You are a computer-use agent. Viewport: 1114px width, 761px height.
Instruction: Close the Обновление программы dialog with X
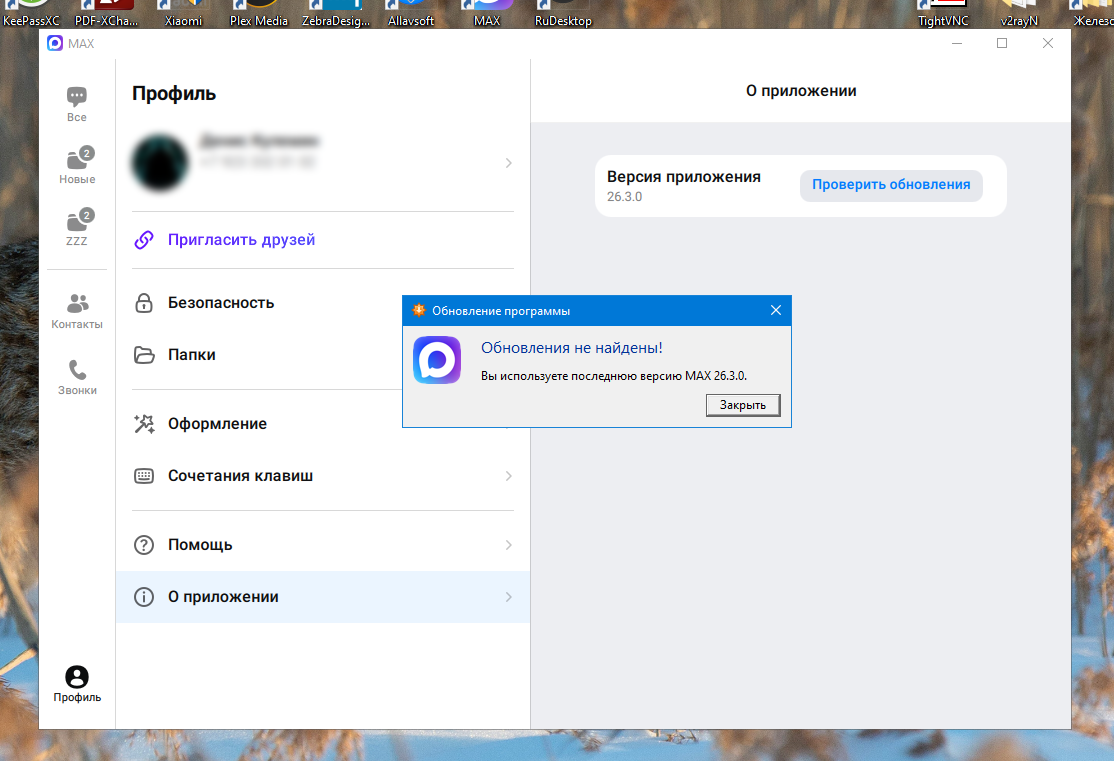[776, 311]
